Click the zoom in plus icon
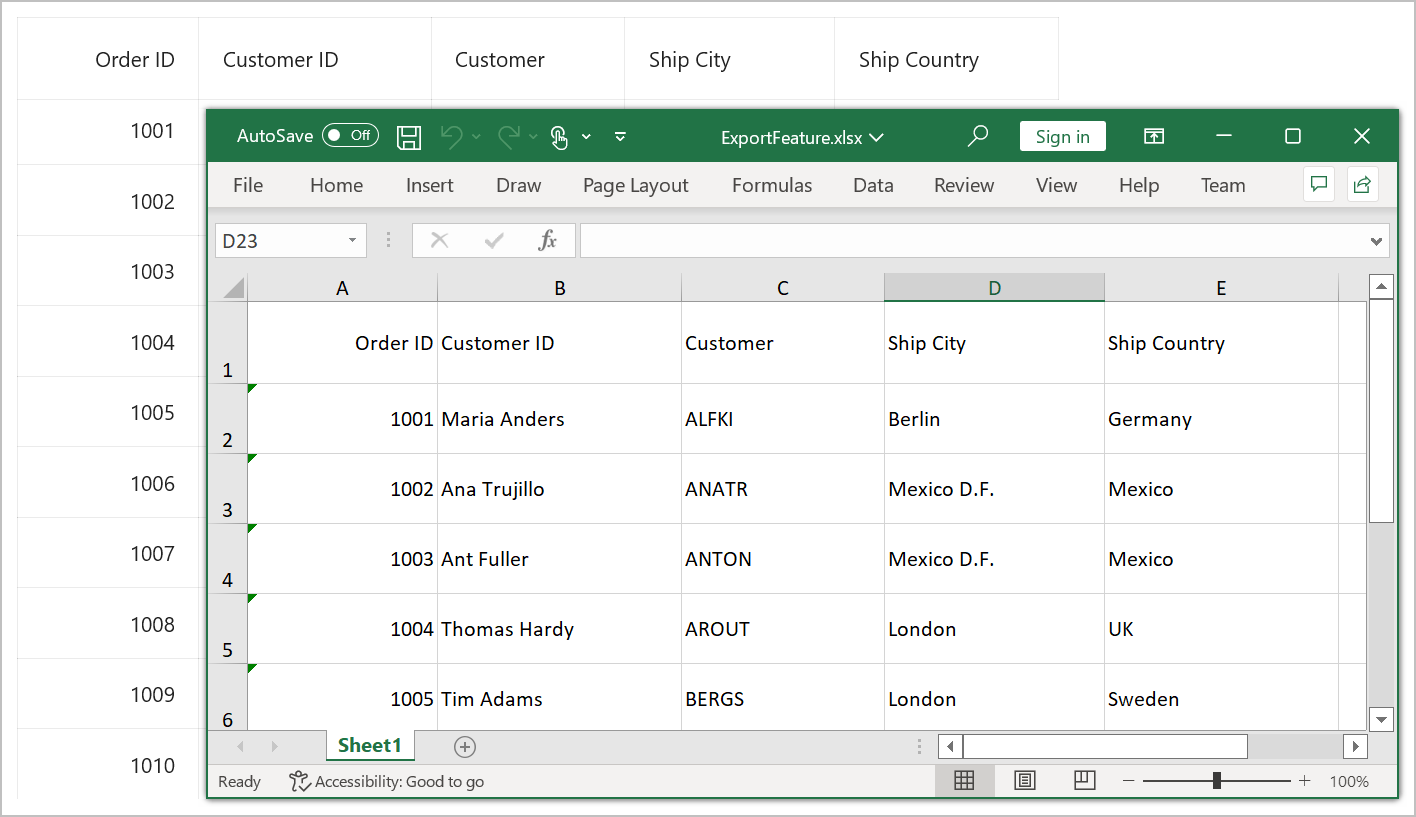 pos(1304,781)
